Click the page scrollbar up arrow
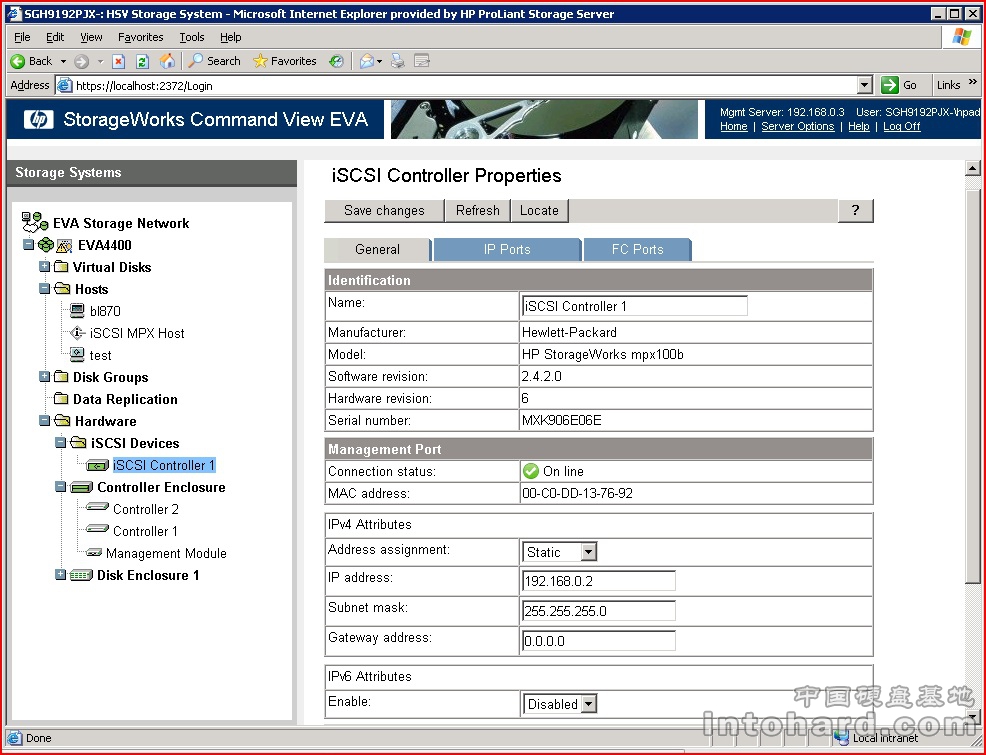This screenshot has height=755, width=986. tap(973, 168)
